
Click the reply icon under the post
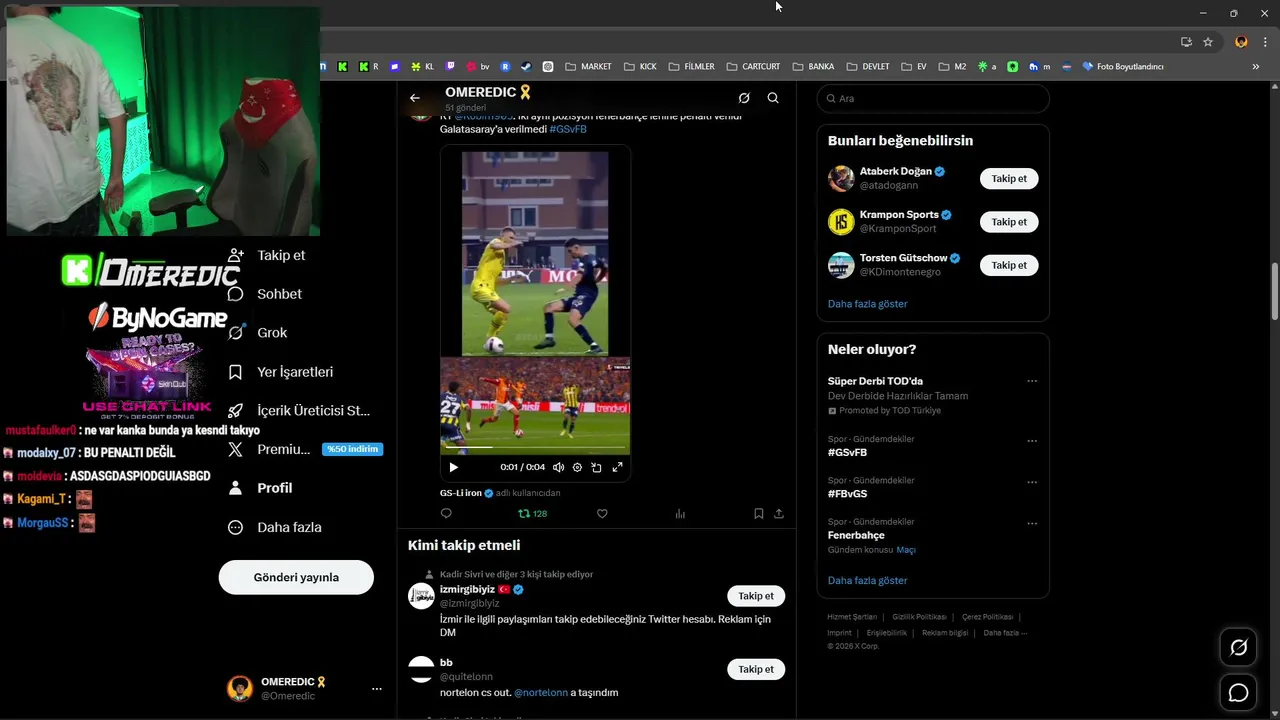click(446, 513)
